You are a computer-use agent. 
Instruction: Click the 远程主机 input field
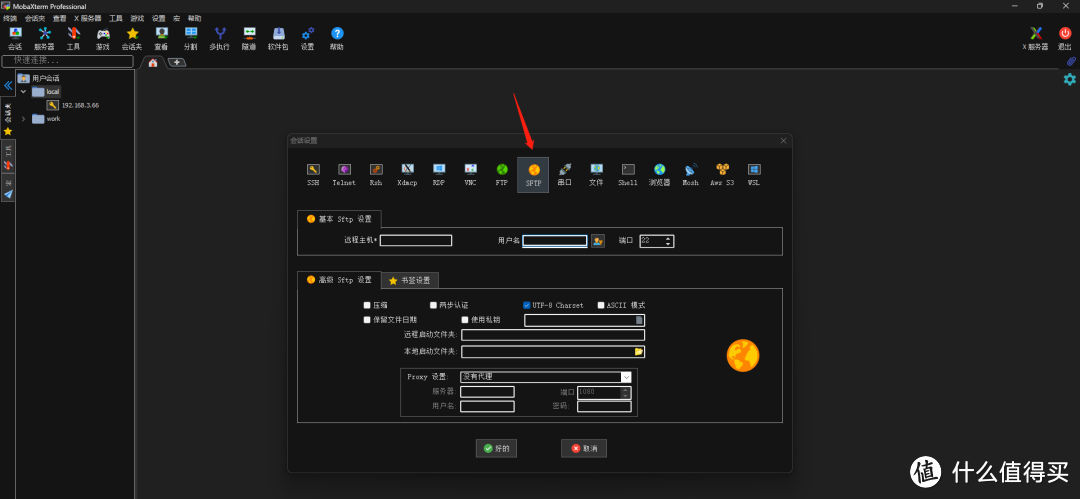coord(416,241)
